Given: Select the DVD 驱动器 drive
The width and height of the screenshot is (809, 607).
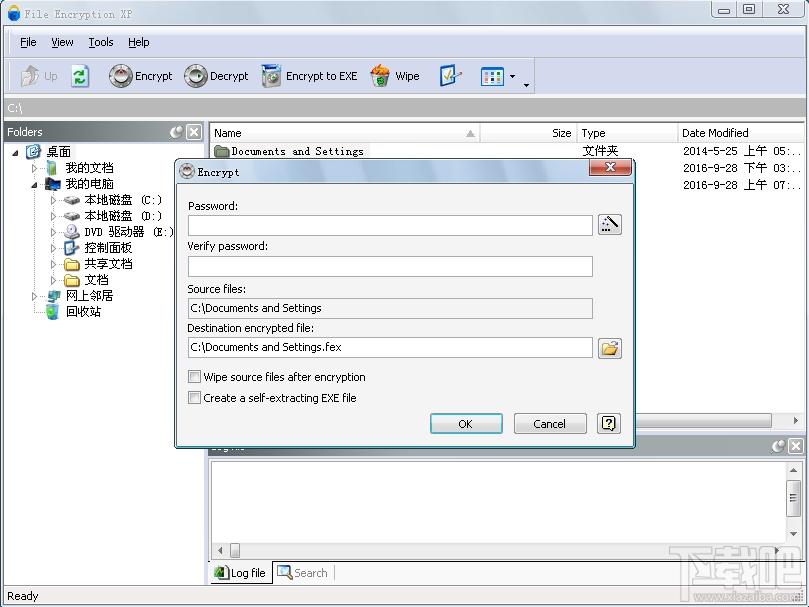Looking at the screenshot, I should pos(129,232).
